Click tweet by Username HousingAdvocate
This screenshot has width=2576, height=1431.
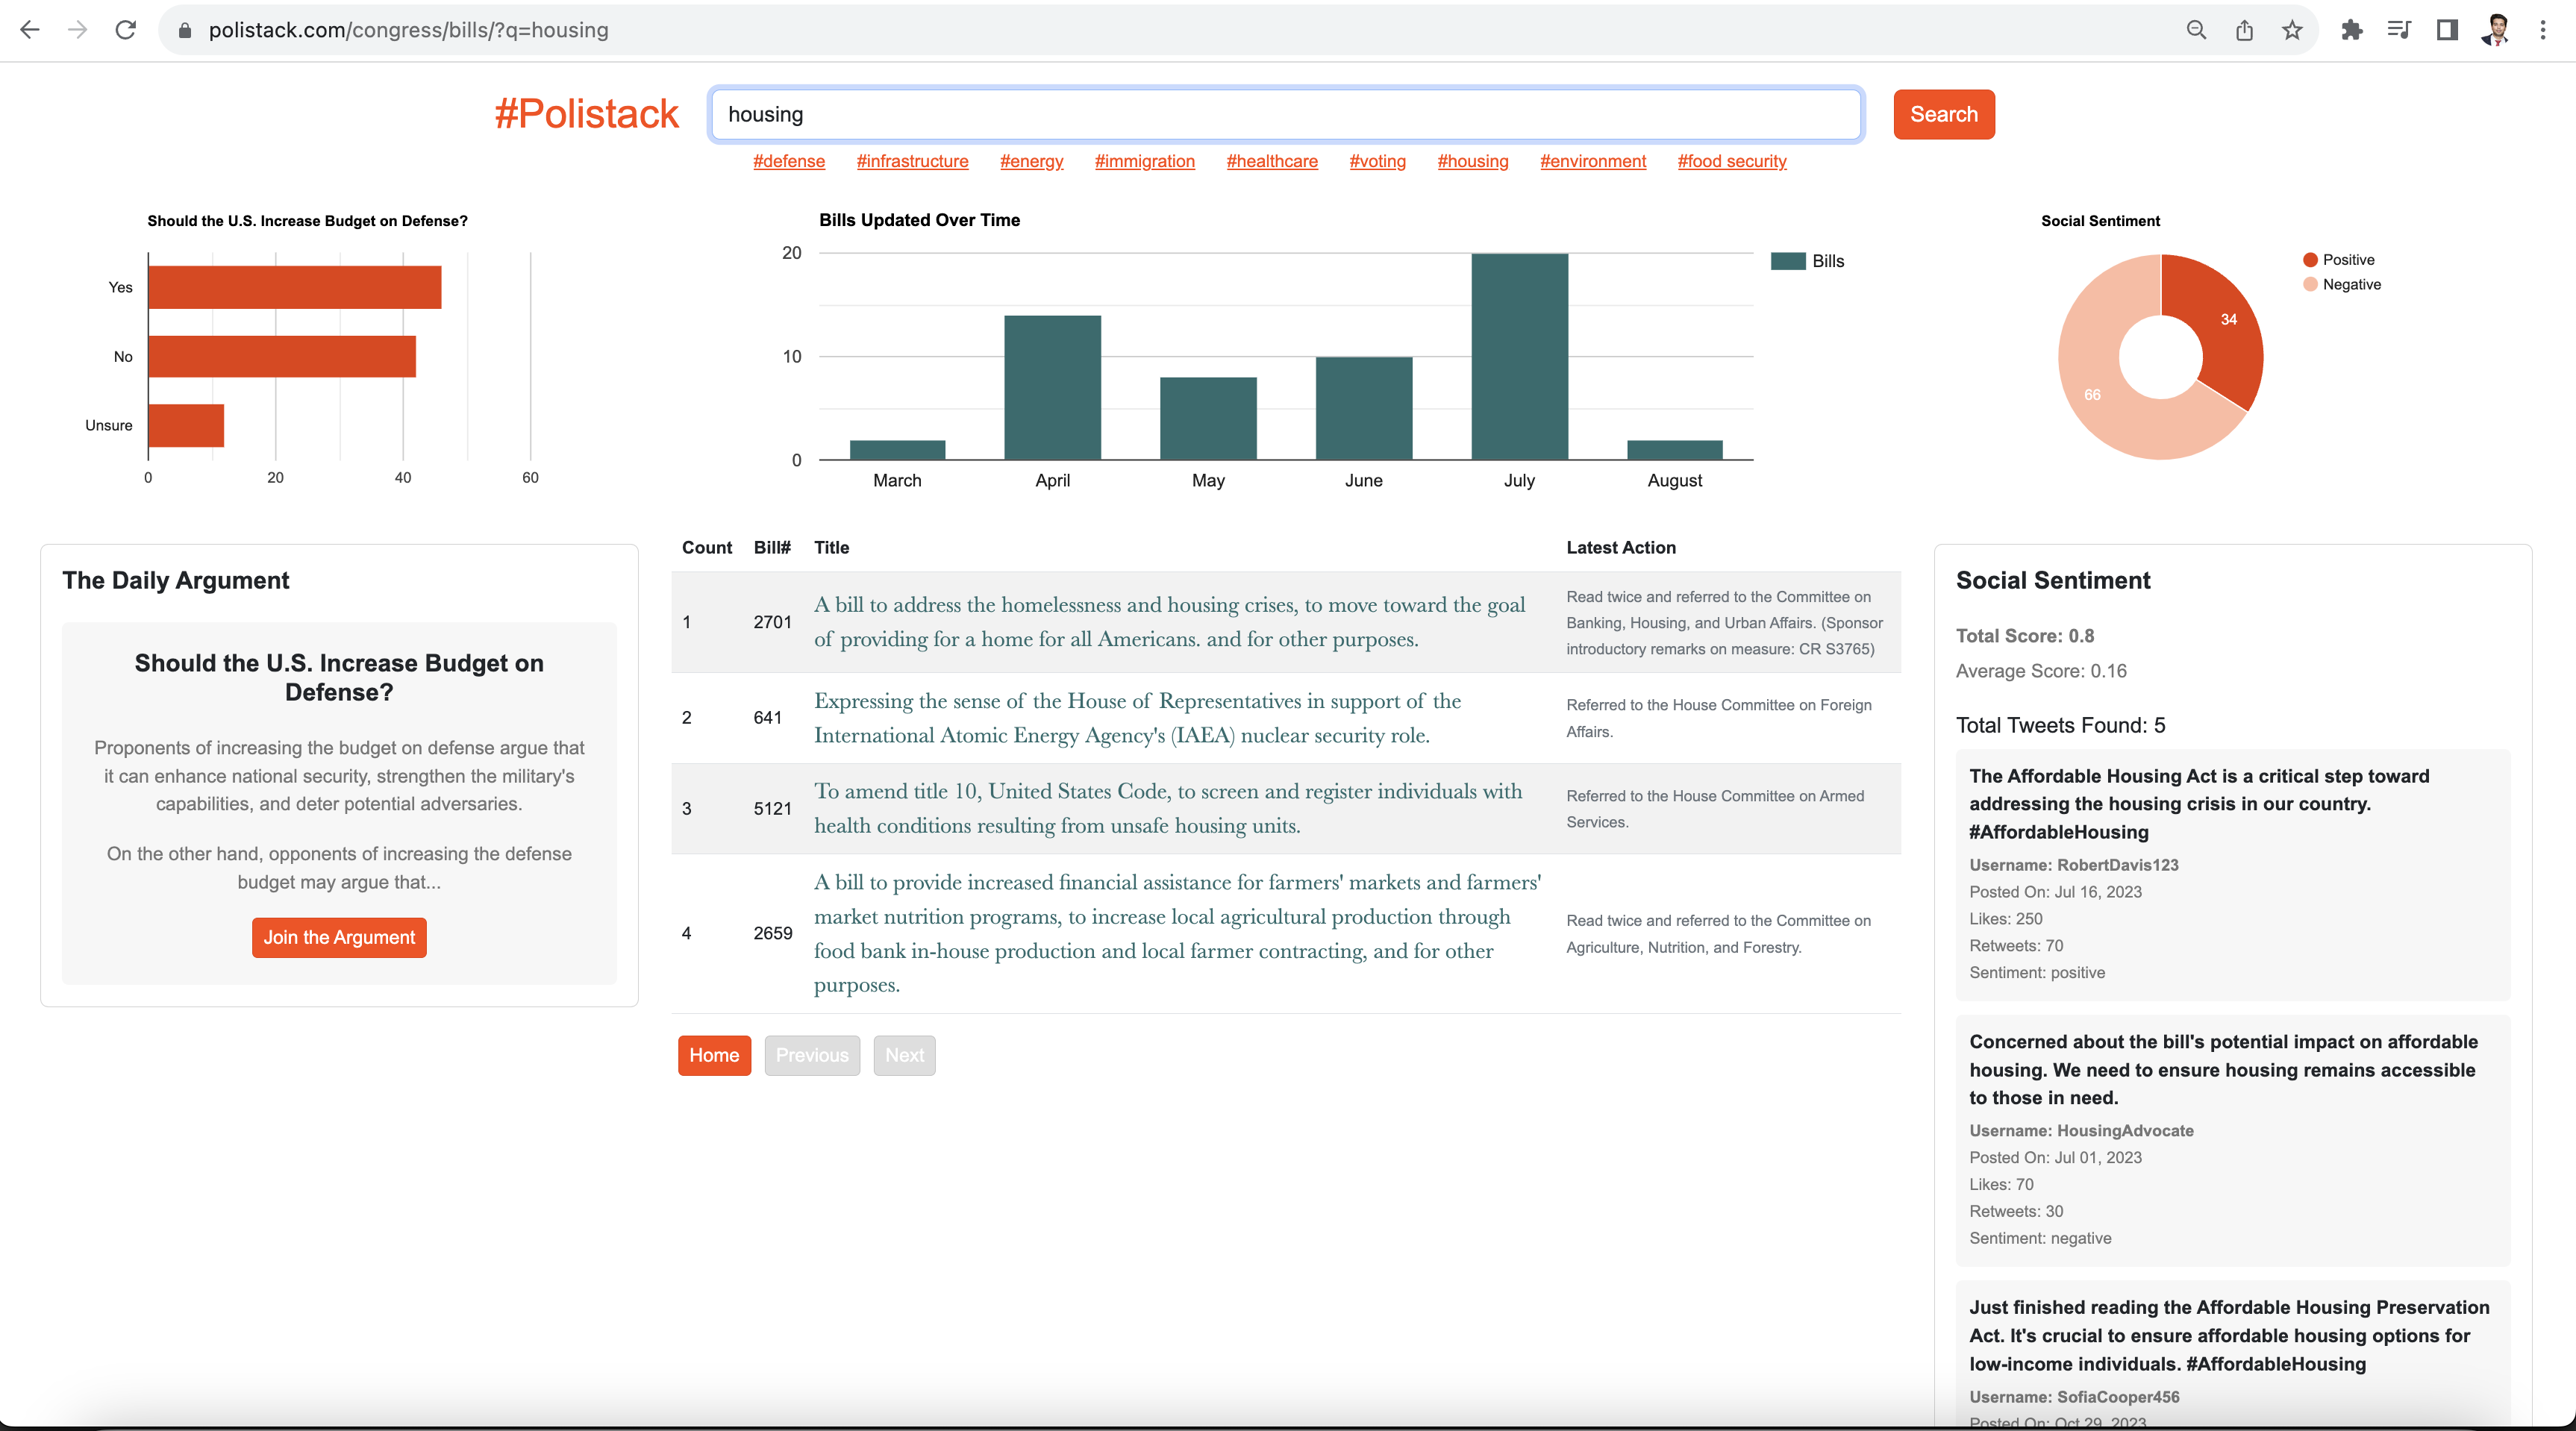tap(2232, 1140)
